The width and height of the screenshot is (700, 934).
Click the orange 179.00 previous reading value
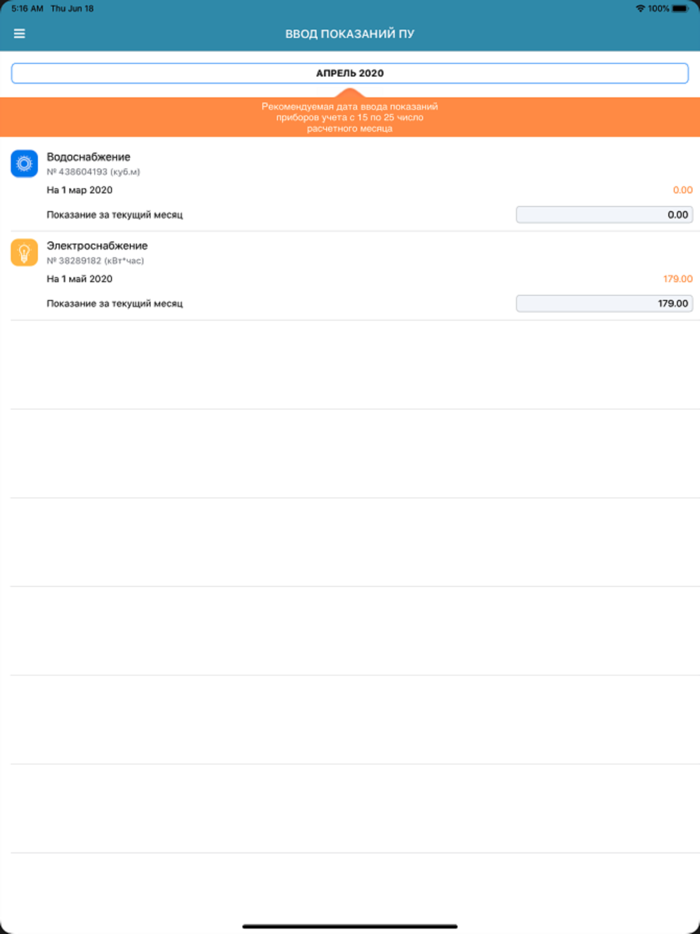pos(678,279)
